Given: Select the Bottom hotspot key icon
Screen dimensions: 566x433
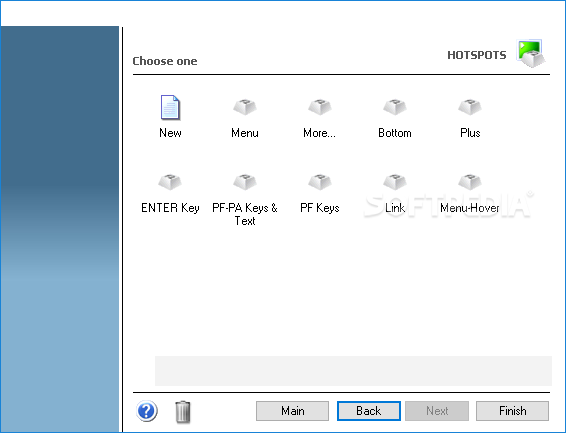Looking at the screenshot, I should coord(395,107).
